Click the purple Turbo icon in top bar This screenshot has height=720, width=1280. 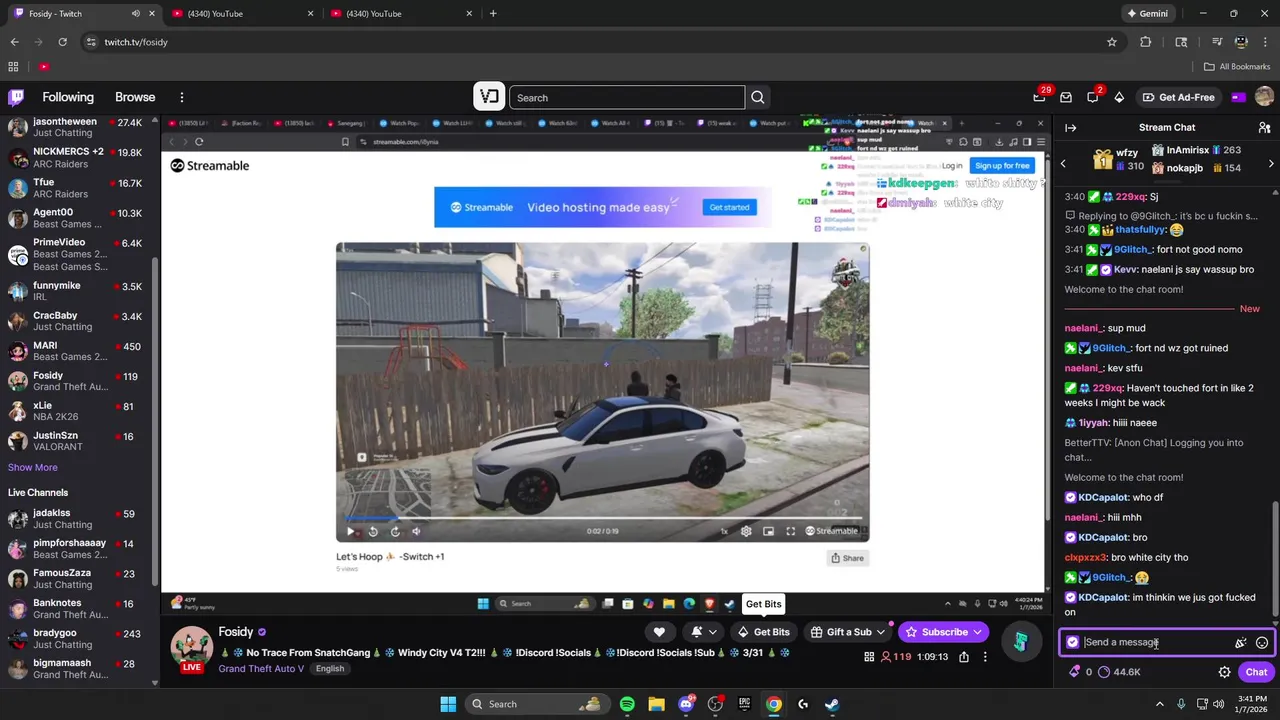[x=1238, y=97]
